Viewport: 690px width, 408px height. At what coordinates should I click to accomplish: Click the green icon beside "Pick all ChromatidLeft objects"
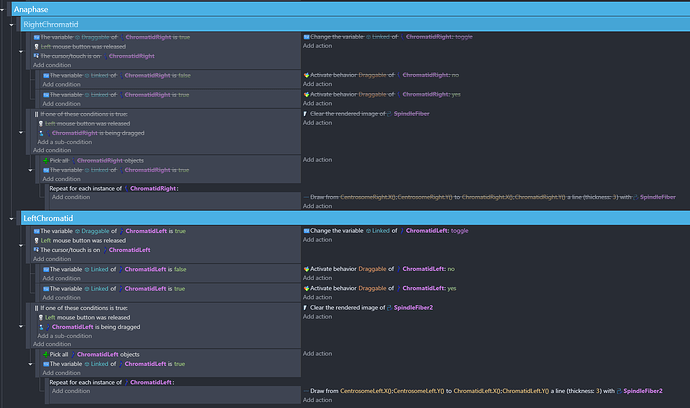[45, 354]
